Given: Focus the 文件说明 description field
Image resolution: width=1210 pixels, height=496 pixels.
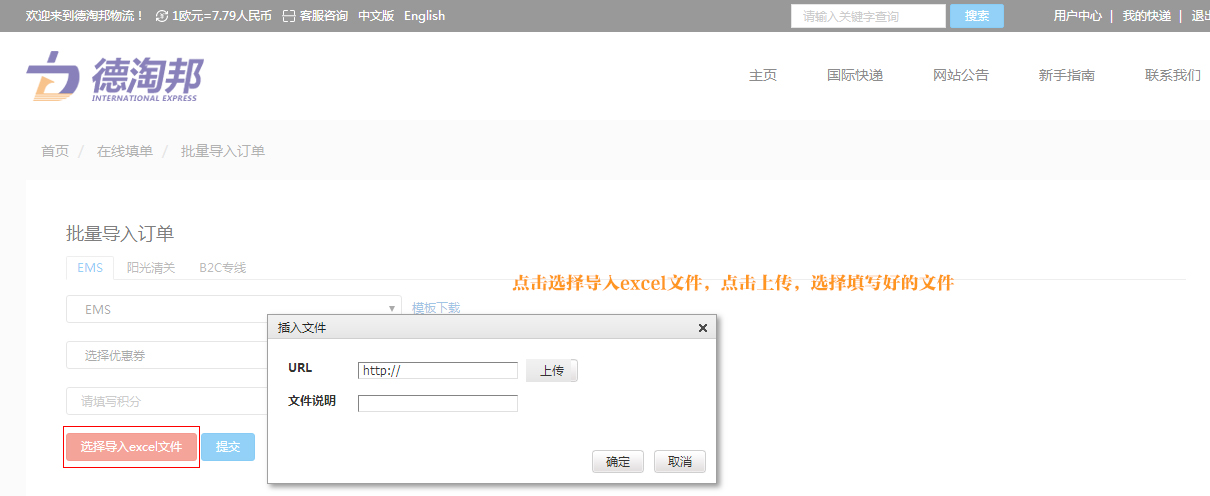Looking at the screenshot, I should click(x=438, y=403).
